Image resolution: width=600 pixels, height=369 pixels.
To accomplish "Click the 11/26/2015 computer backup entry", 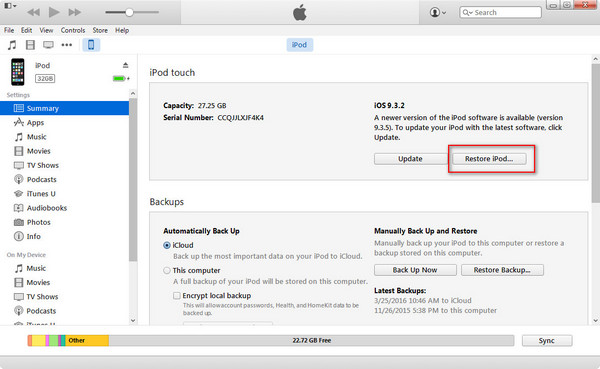I will (435, 310).
